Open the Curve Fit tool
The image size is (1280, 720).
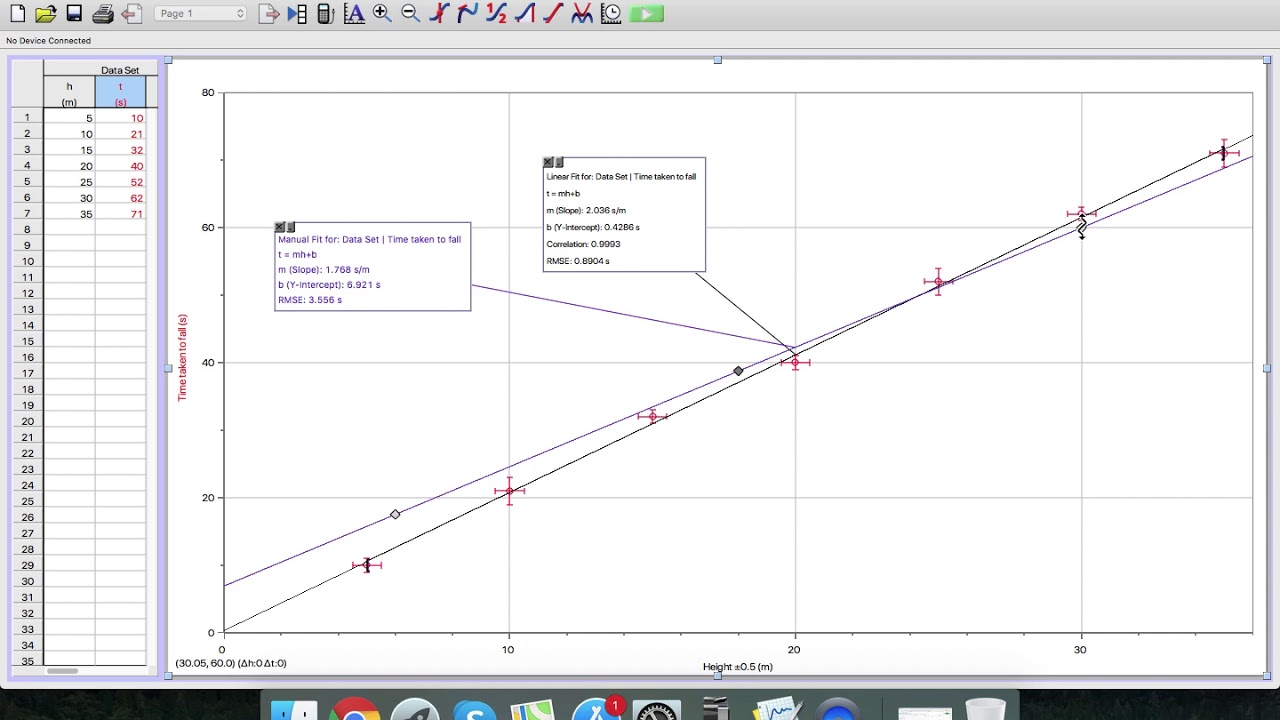[x=582, y=14]
